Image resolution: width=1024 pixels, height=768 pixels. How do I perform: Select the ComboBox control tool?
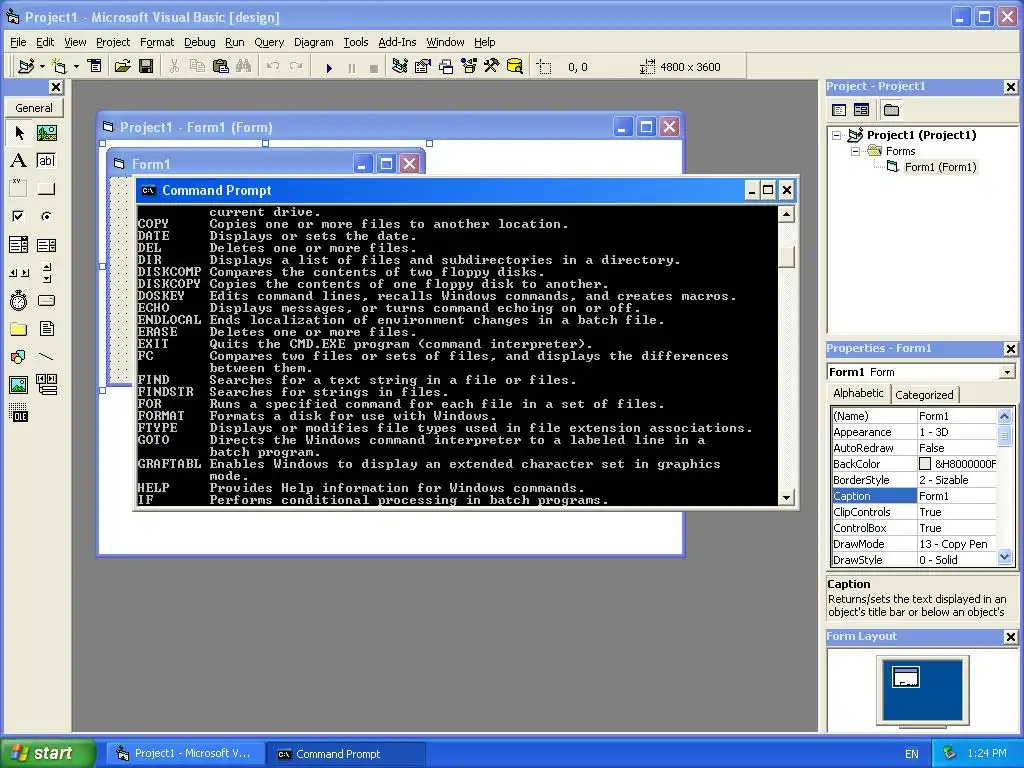coord(19,245)
